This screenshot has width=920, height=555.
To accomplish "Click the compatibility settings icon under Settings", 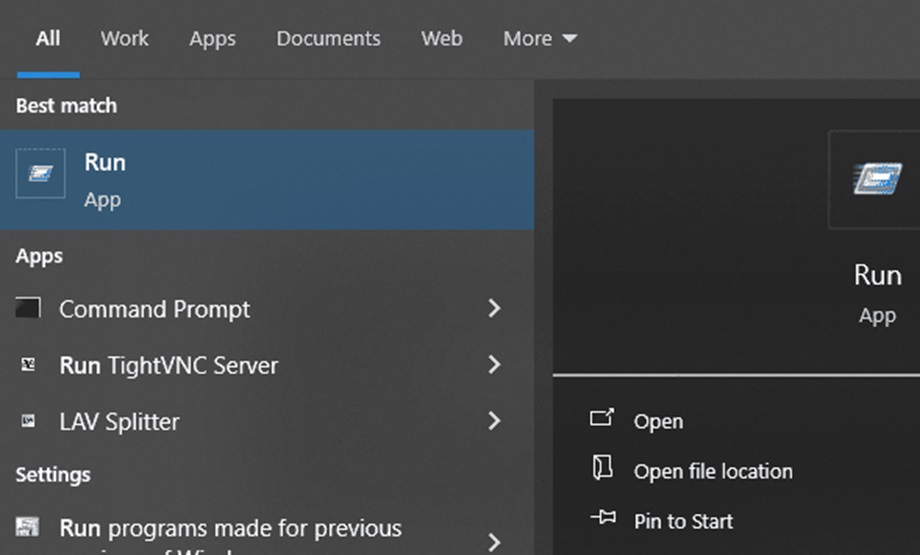I will click(x=29, y=527).
